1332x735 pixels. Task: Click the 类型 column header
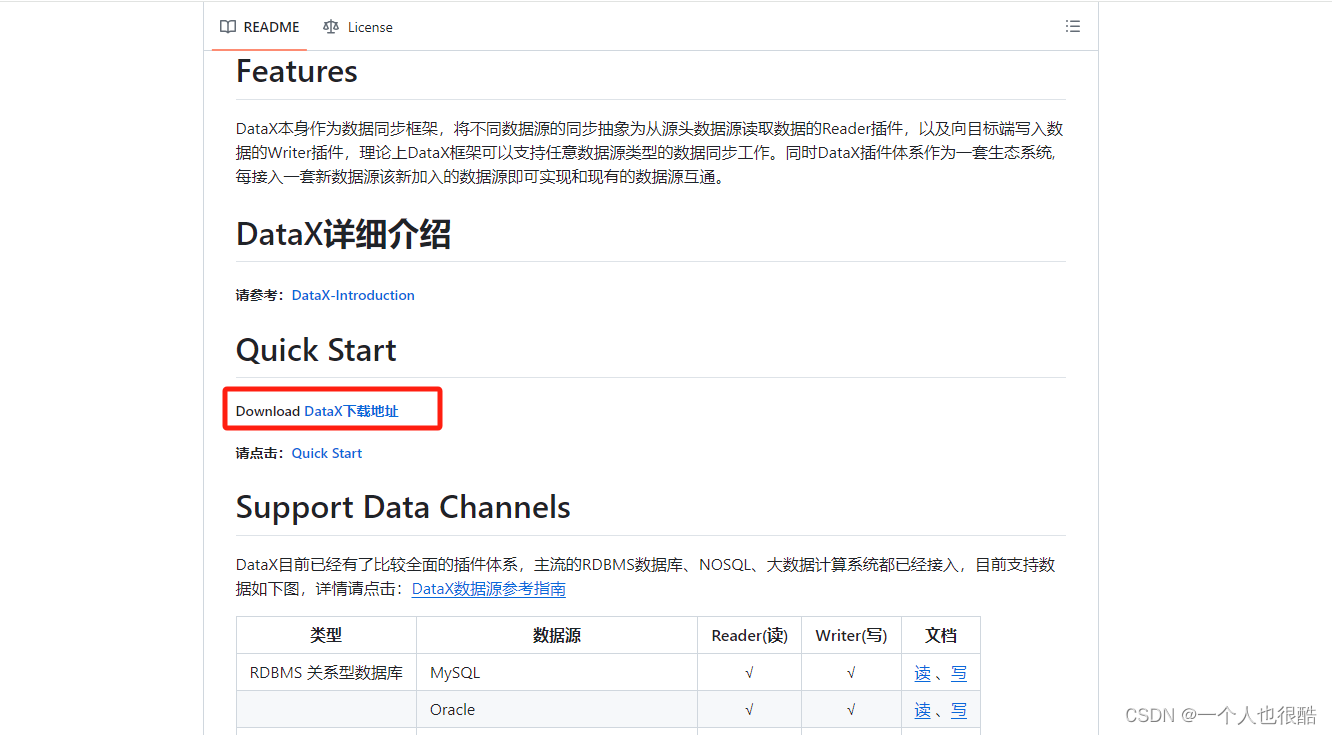tap(326, 635)
